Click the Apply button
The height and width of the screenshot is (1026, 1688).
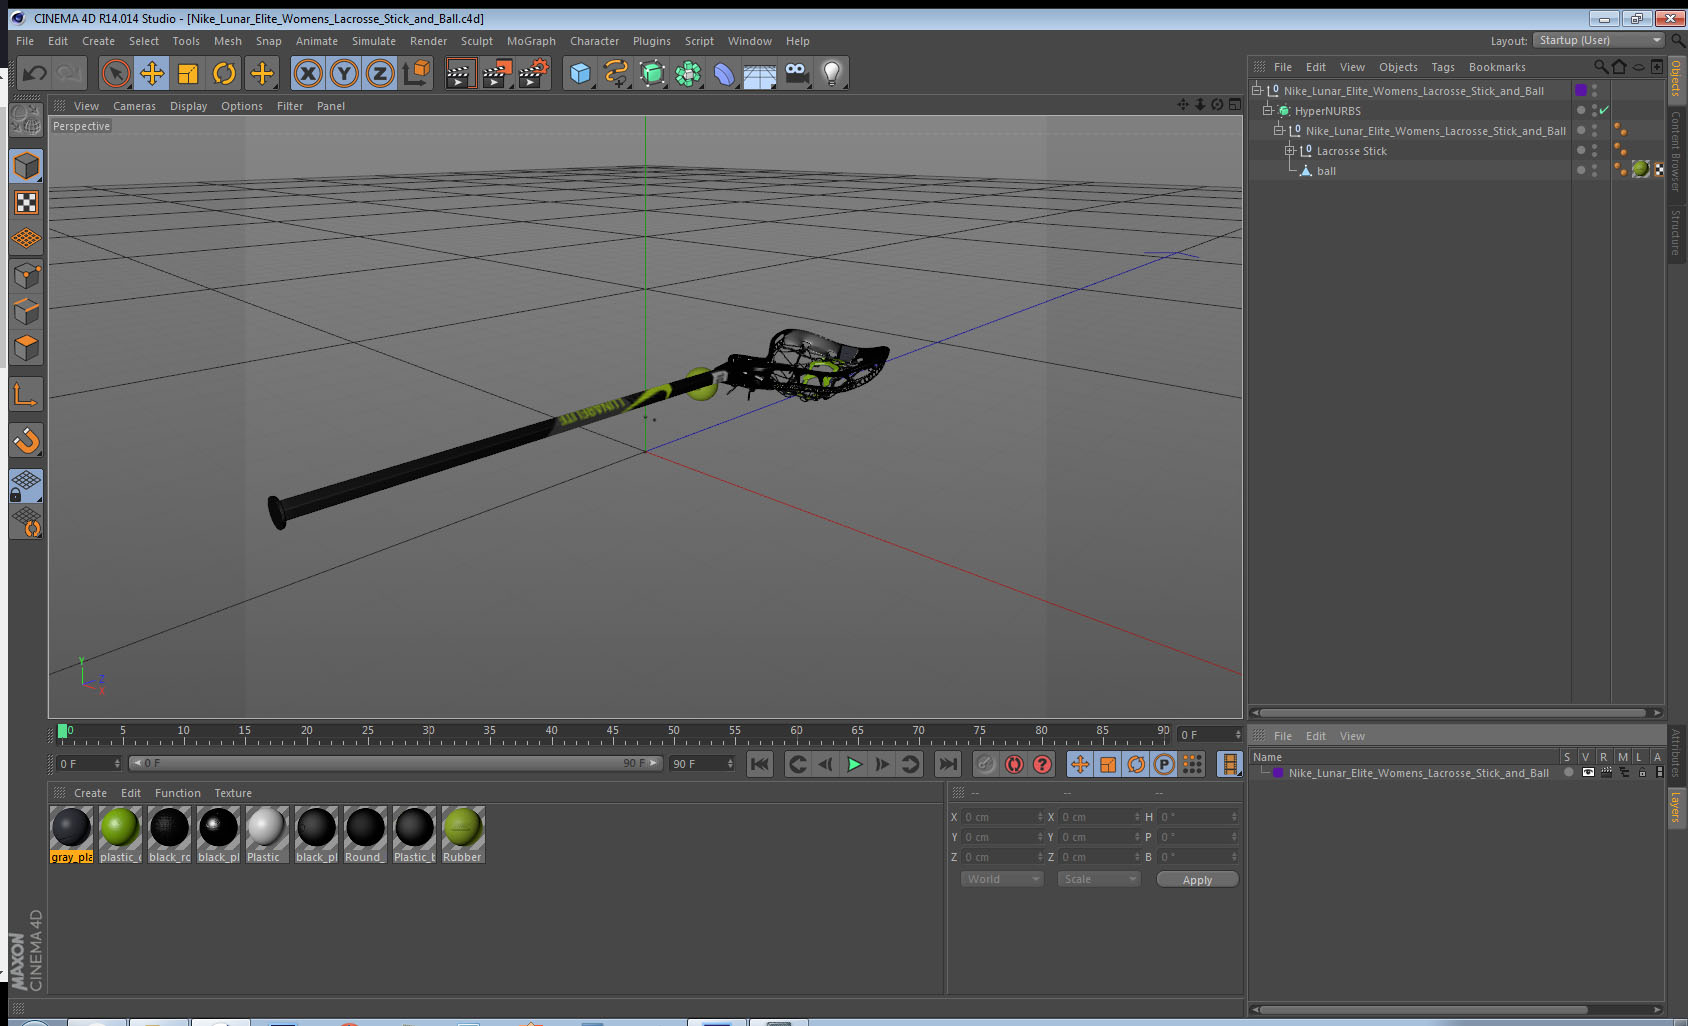pyautogui.click(x=1197, y=879)
